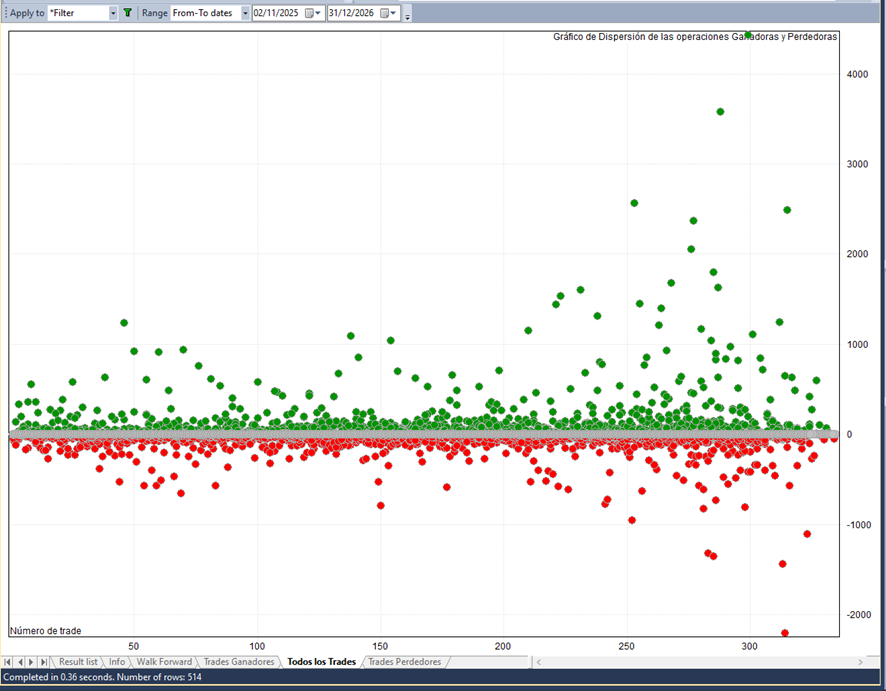Open the toolbar overflow options arrow
This screenshot has width=886, height=691.
coord(408,16)
